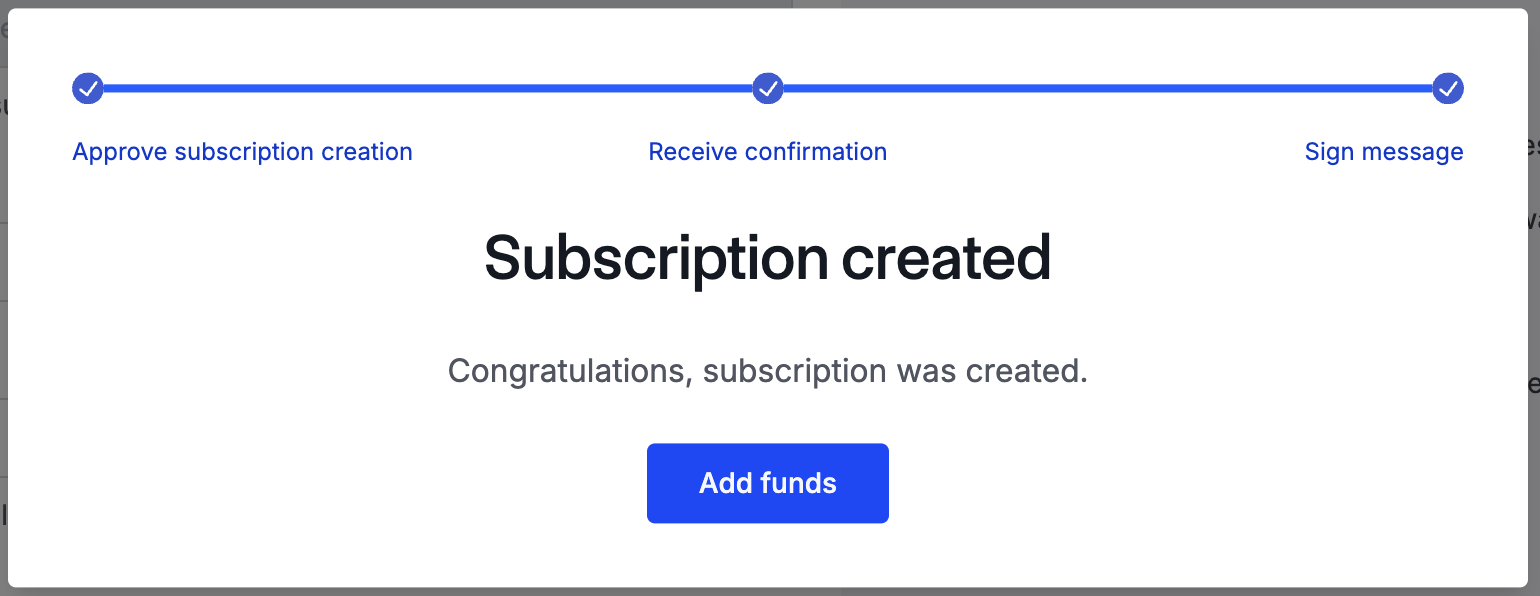Click progress line between Approve and Receive steps
This screenshot has height=596, width=1540.
coord(428,88)
